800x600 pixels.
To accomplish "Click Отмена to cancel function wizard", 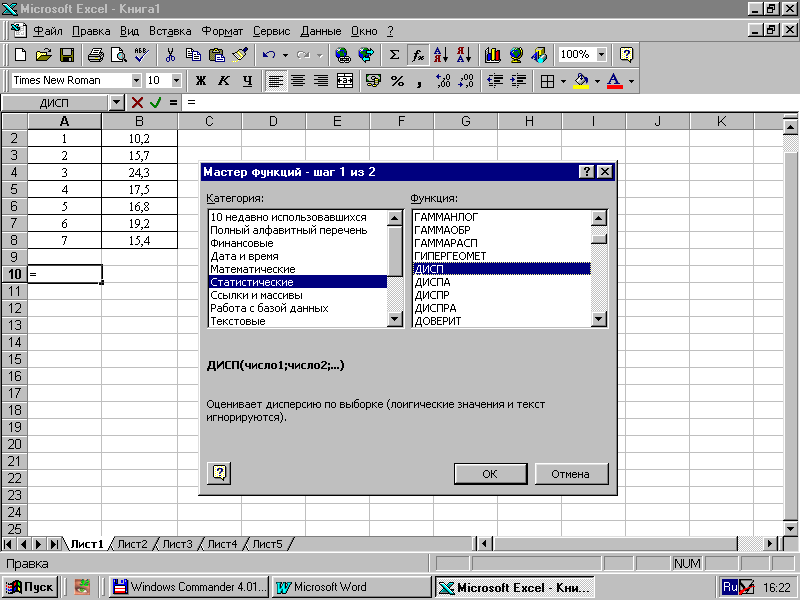I will click(x=571, y=474).
